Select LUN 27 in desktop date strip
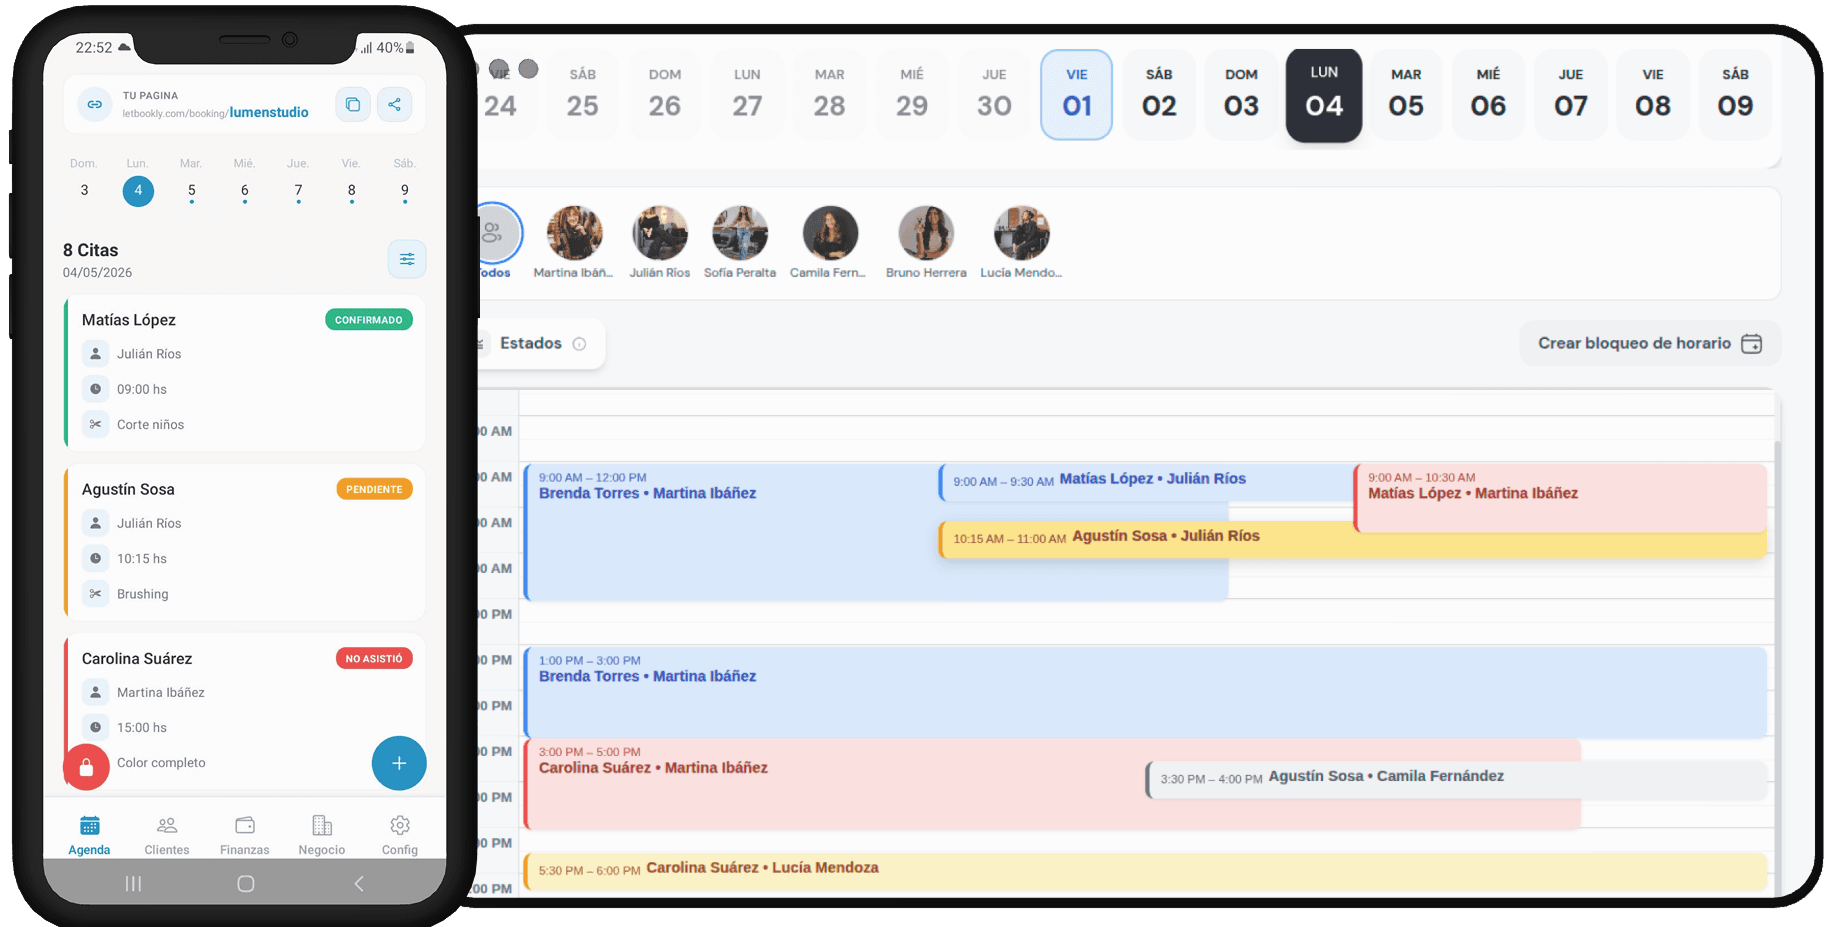The height and width of the screenshot is (927, 1825). [x=747, y=94]
